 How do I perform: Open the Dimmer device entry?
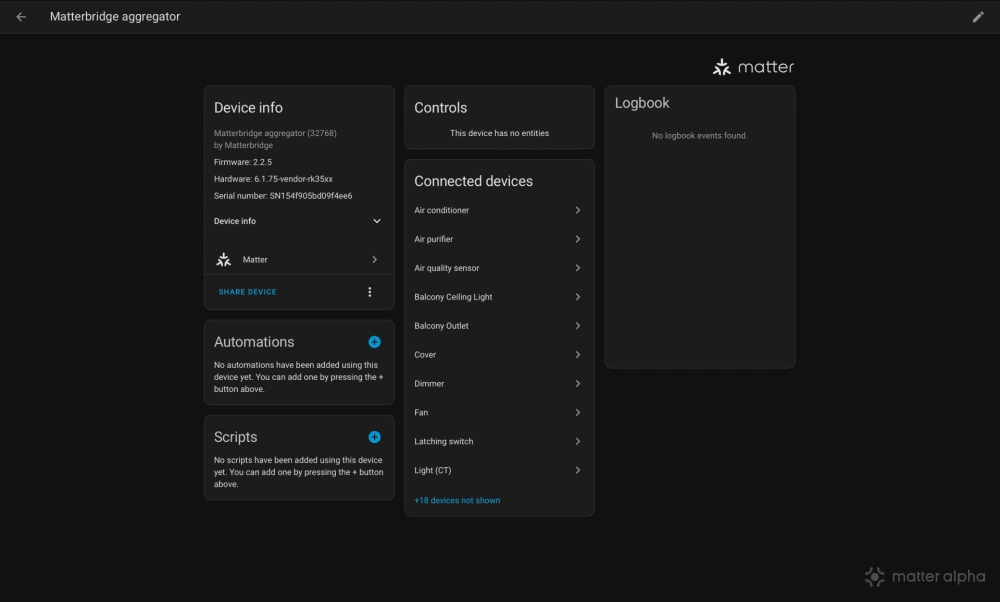coord(429,384)
